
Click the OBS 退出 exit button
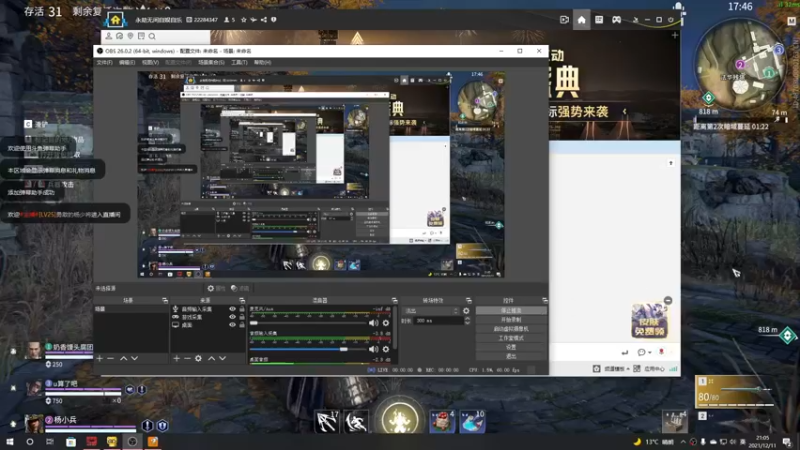(x=511, y=356)
